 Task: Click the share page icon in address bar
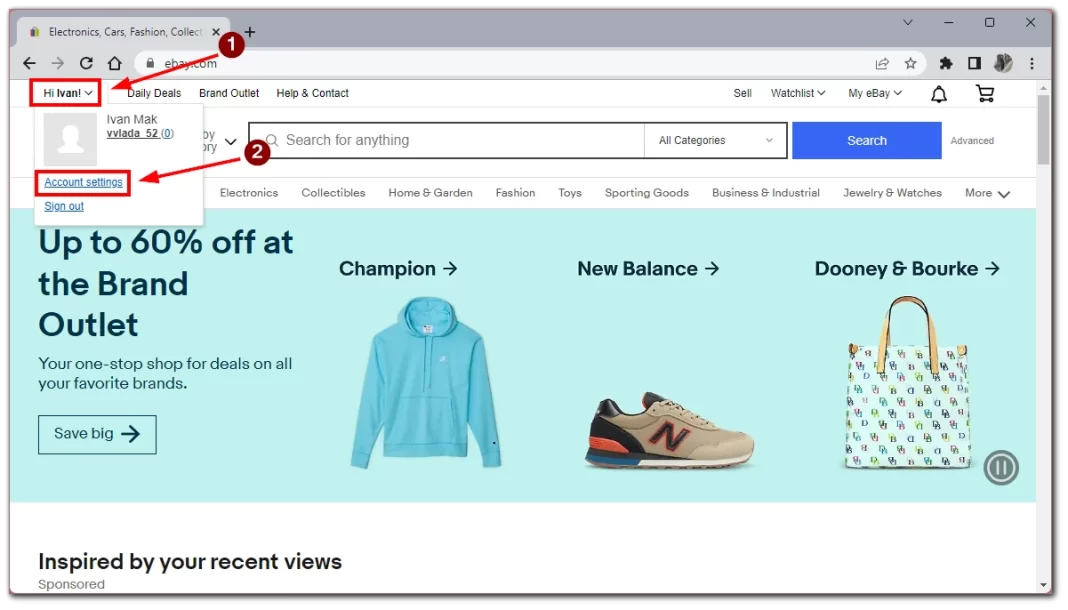point(882,63)
